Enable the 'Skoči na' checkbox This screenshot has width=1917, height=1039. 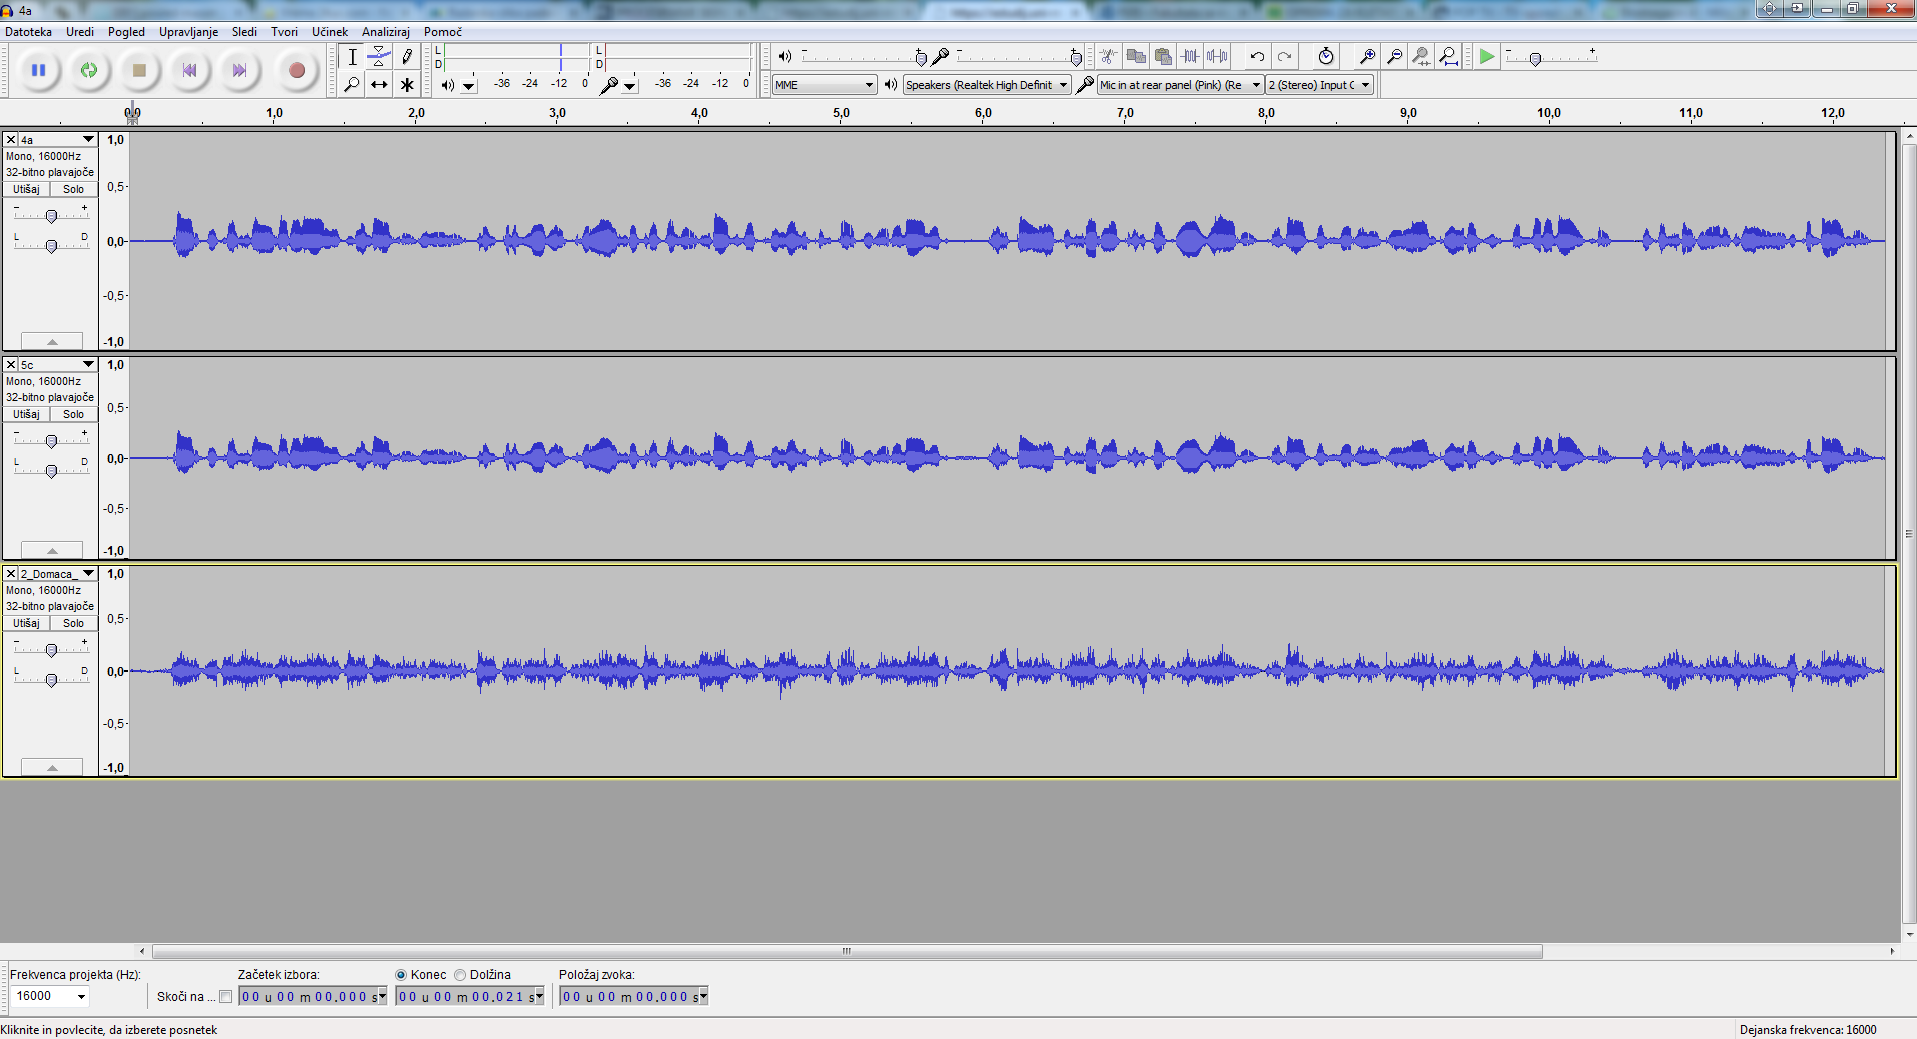(226, 996)
